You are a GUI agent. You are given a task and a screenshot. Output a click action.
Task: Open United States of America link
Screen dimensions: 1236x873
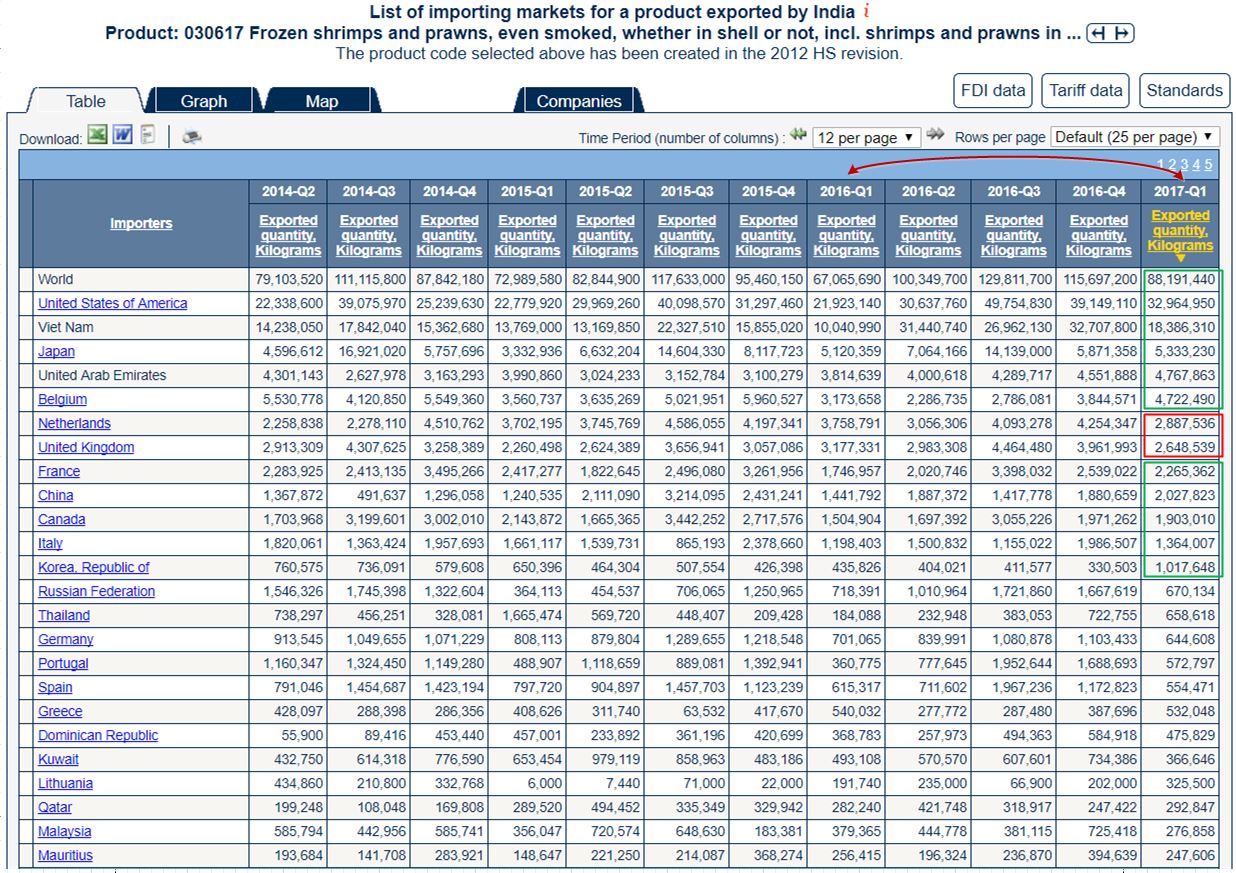coord(112,303)
